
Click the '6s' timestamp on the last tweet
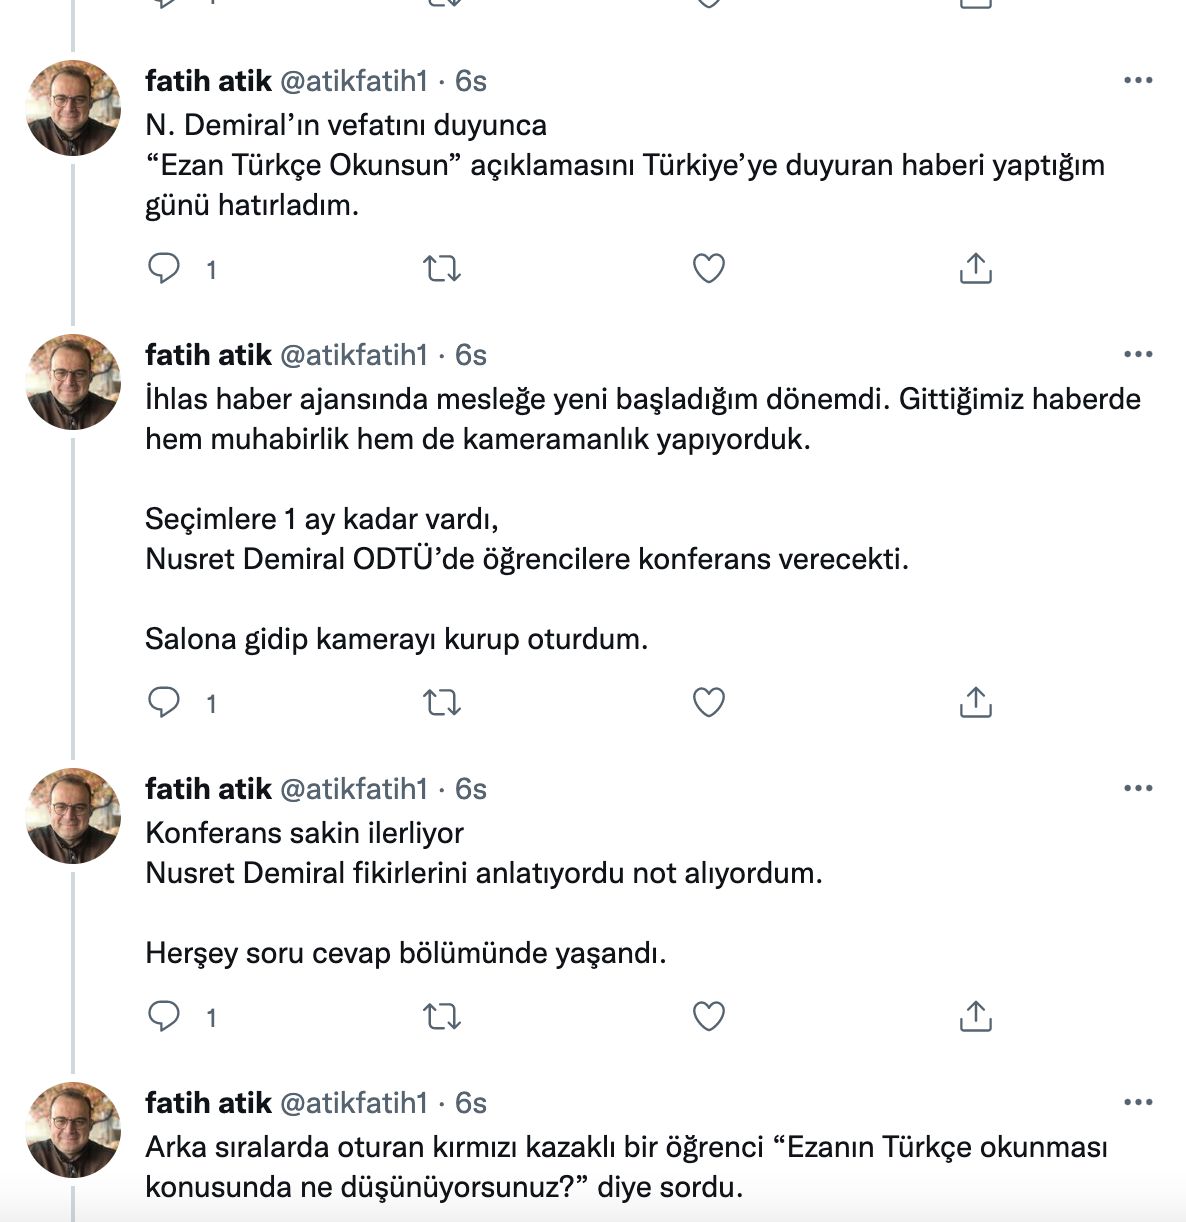click(470, 1103)
